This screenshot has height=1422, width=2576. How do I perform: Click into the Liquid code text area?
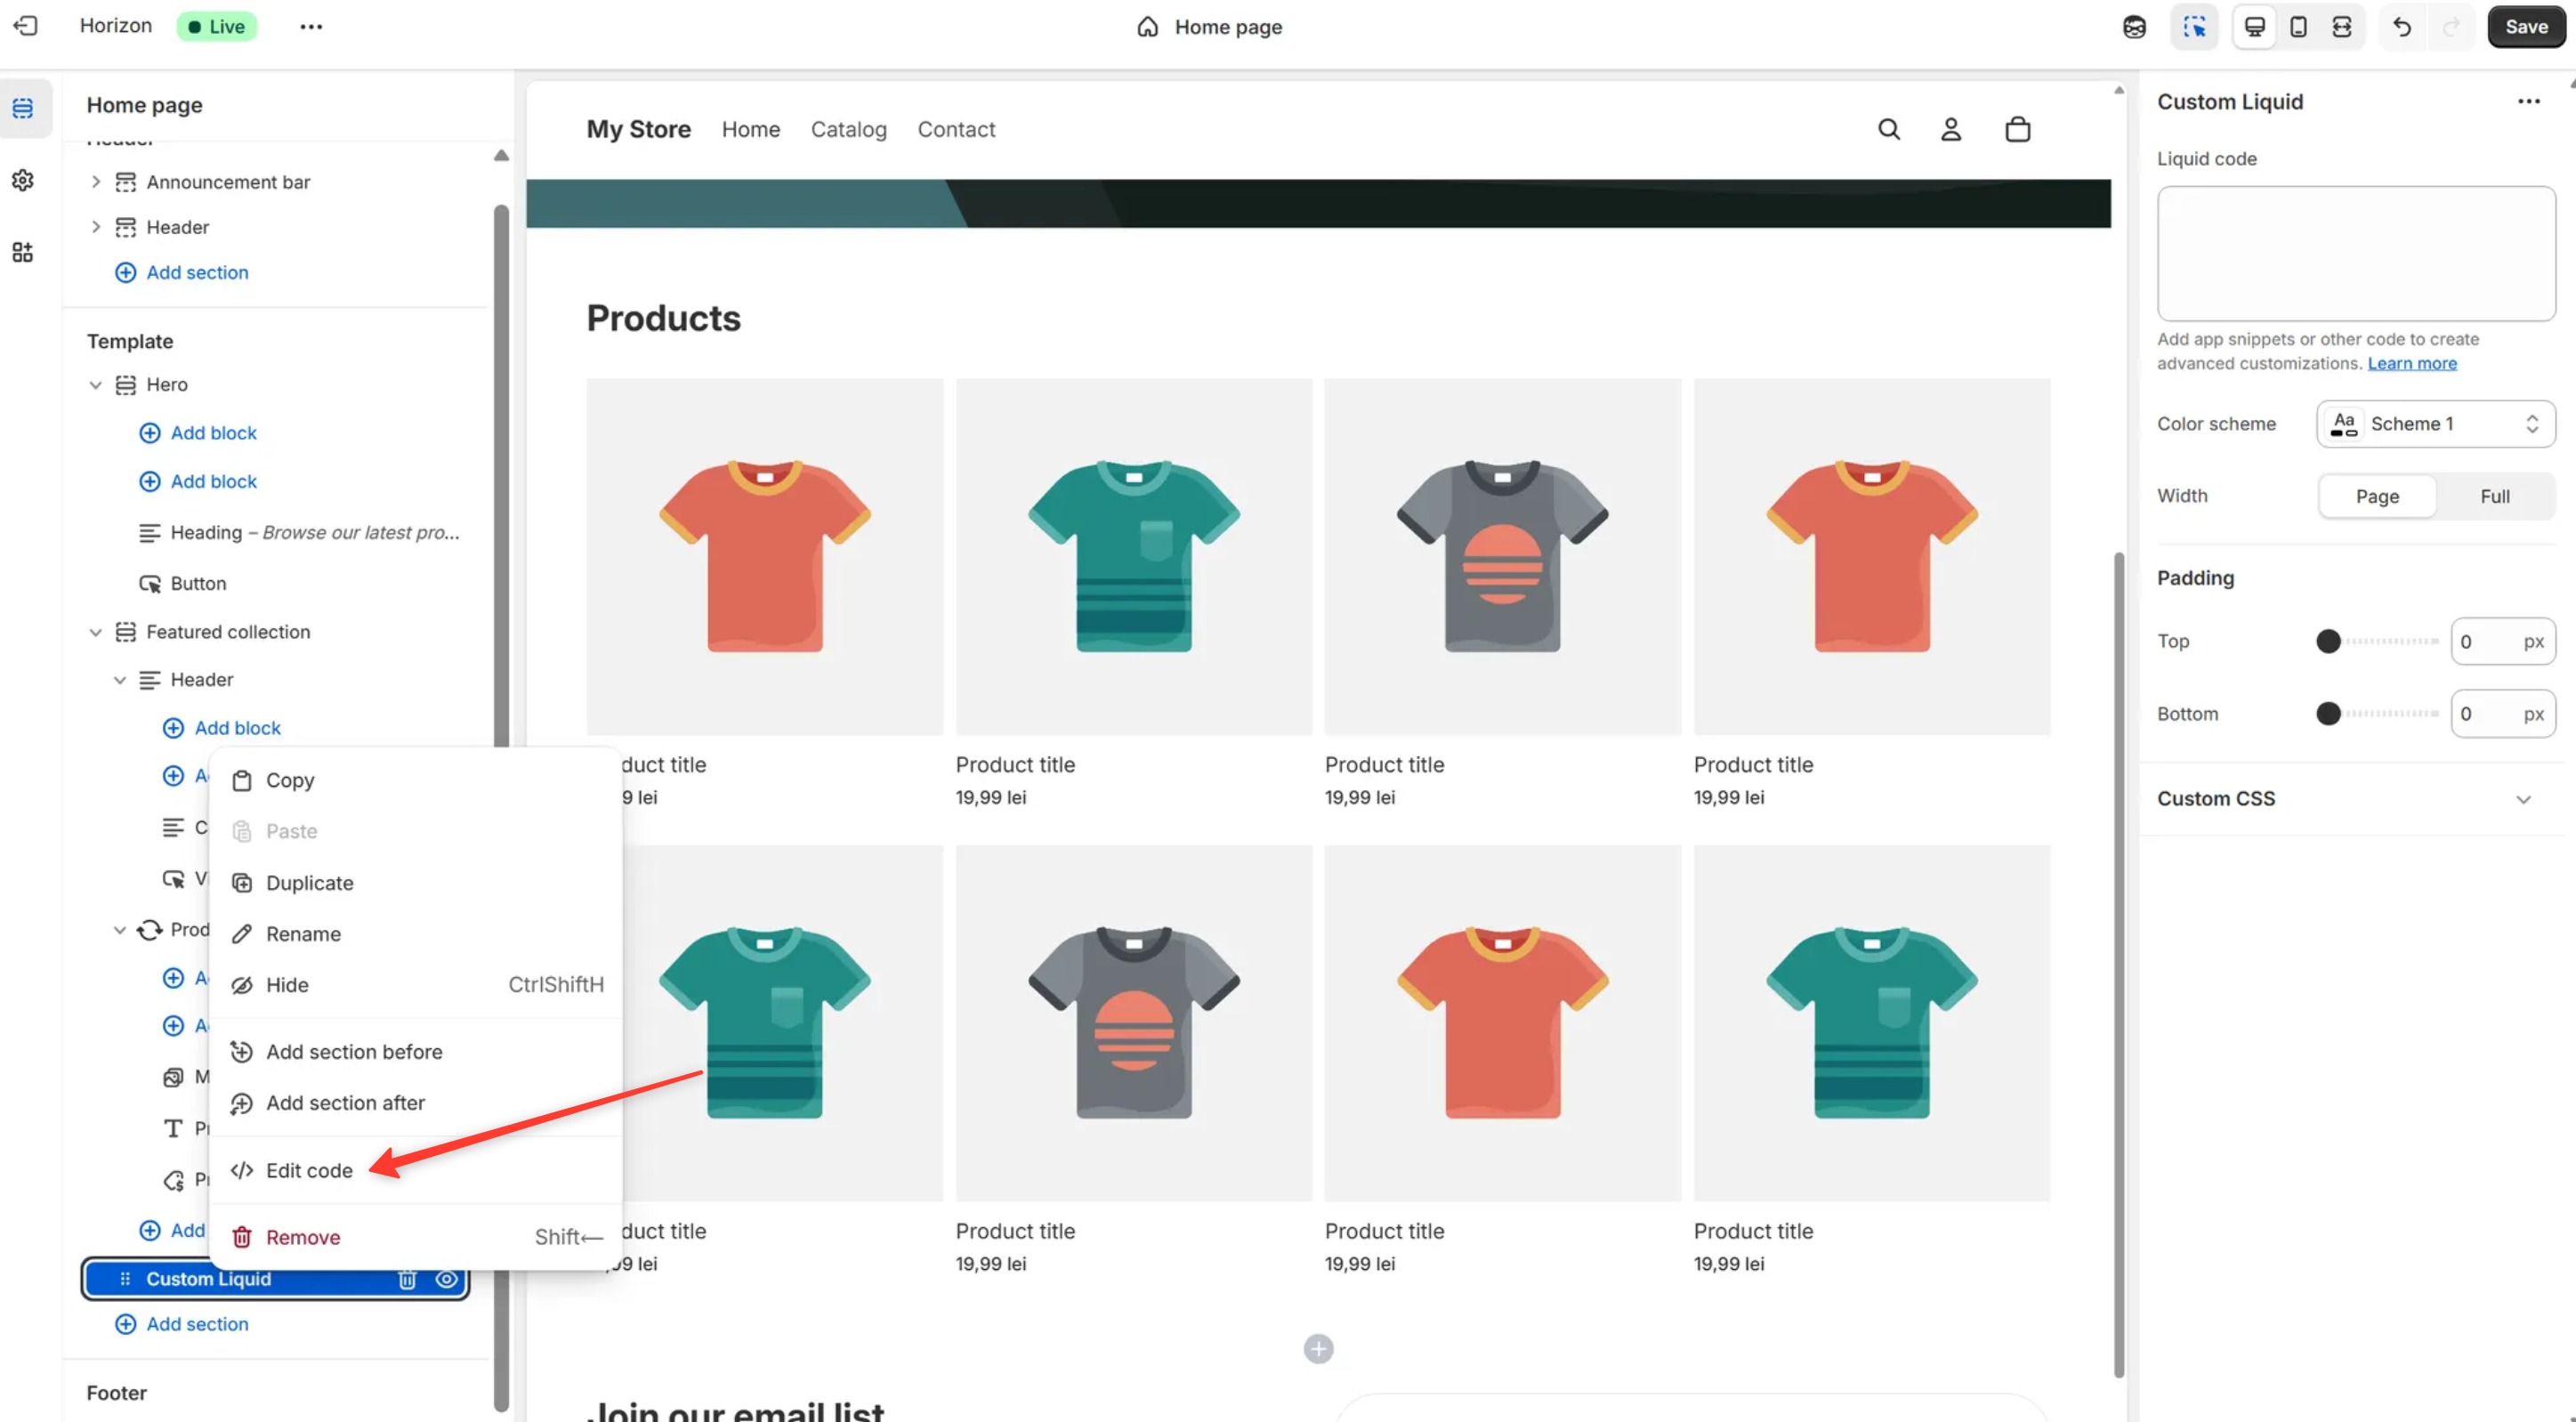(x=2355, y=253)
